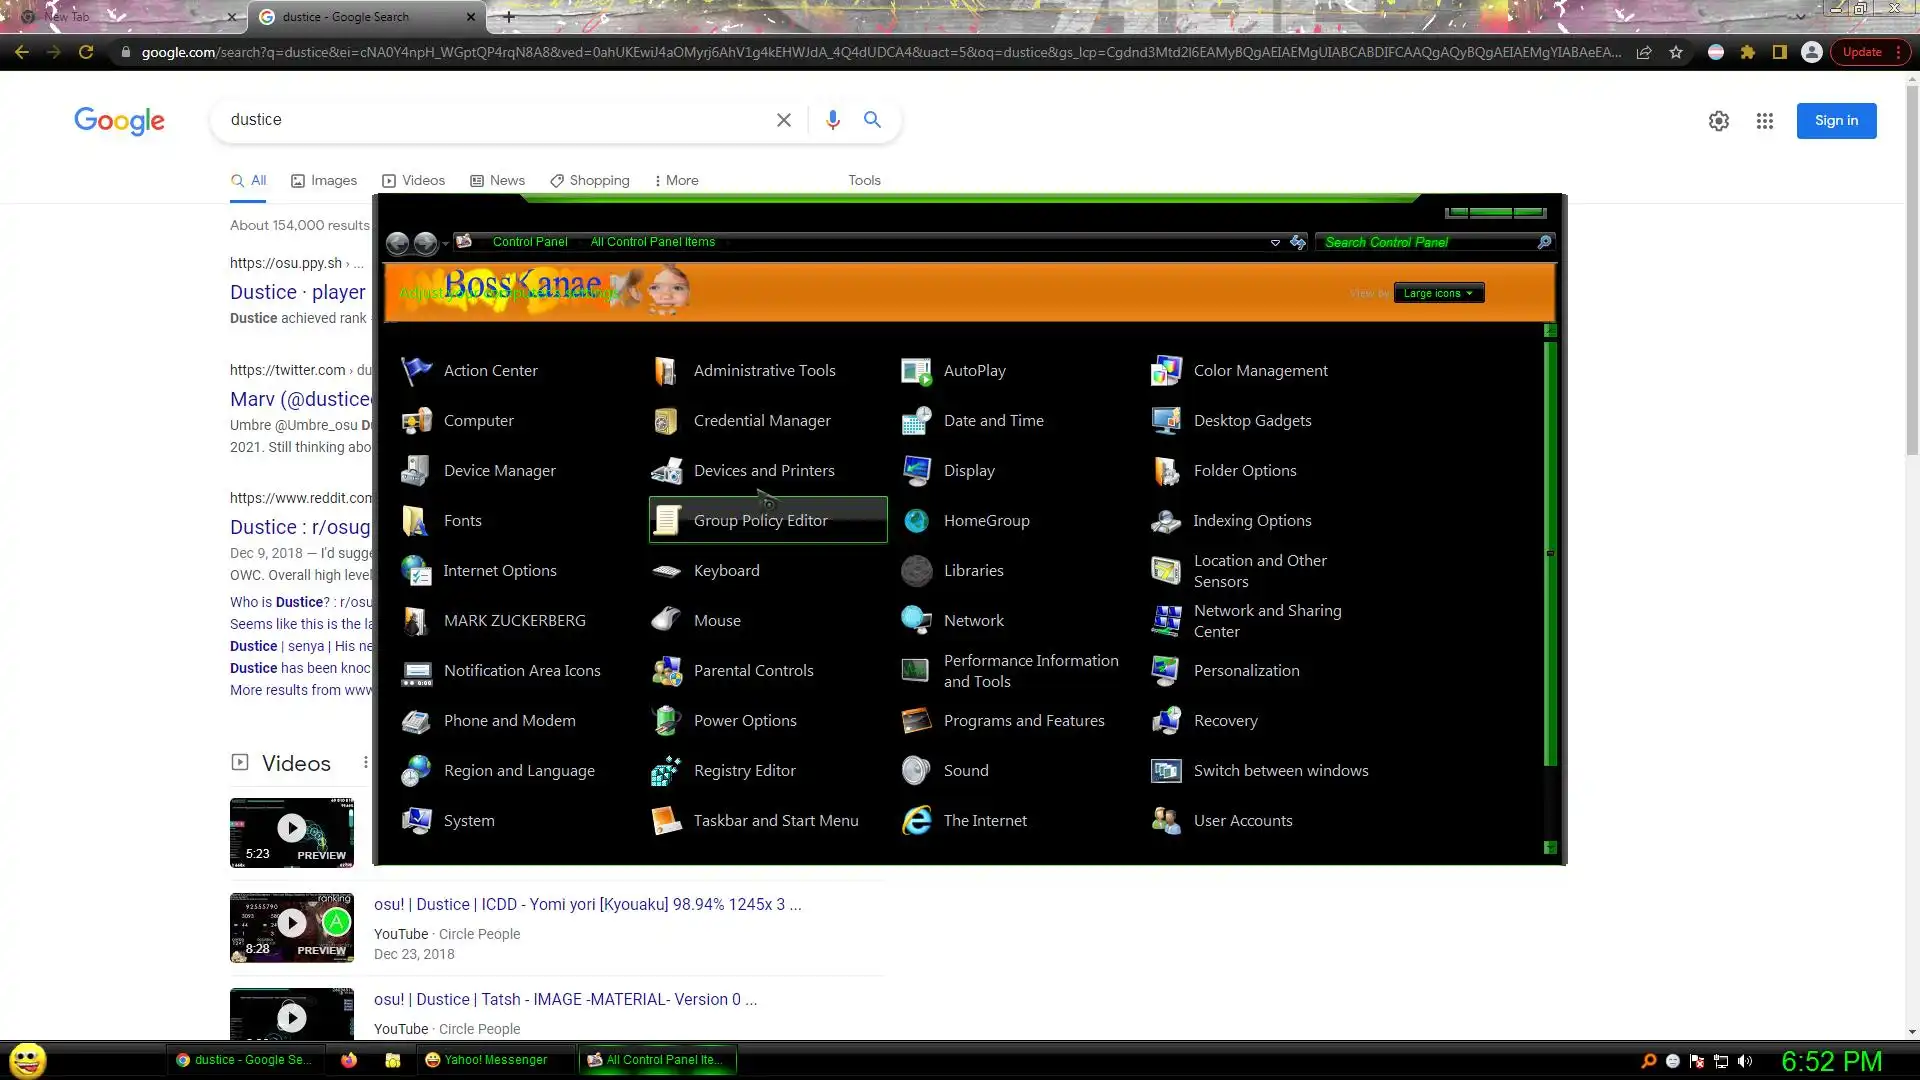Bookmark this page with star icon
The width and height of the screenshot is (1920, 1080).
click(x=1676, y=52)
